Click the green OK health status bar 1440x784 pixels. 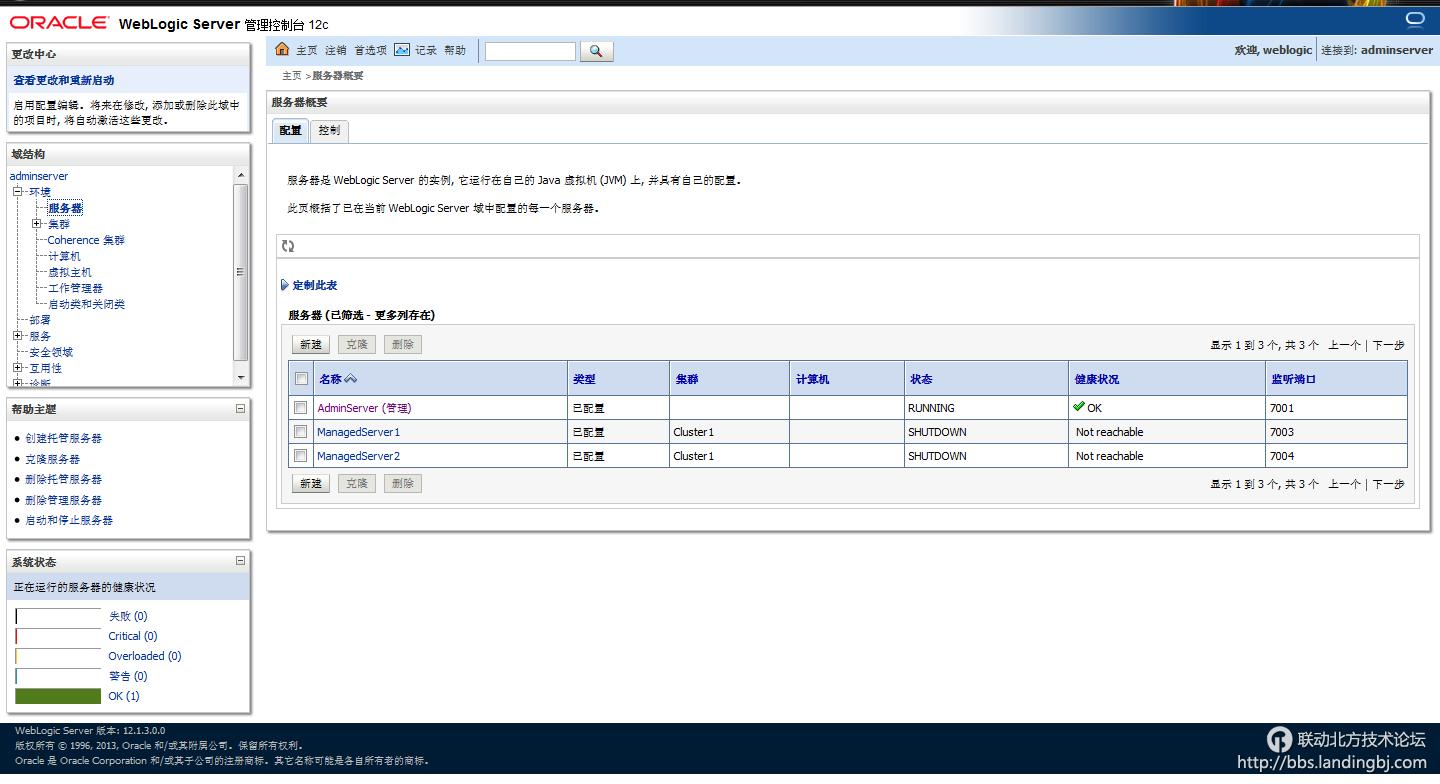(58, 696)
